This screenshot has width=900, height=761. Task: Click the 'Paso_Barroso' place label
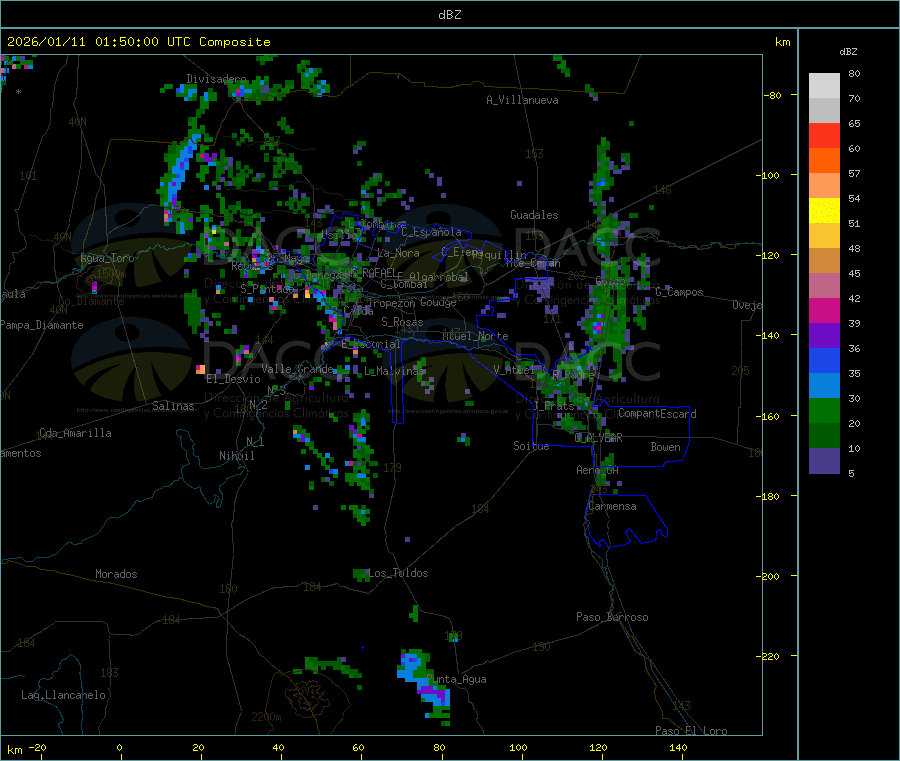click(x=612, y=617)
